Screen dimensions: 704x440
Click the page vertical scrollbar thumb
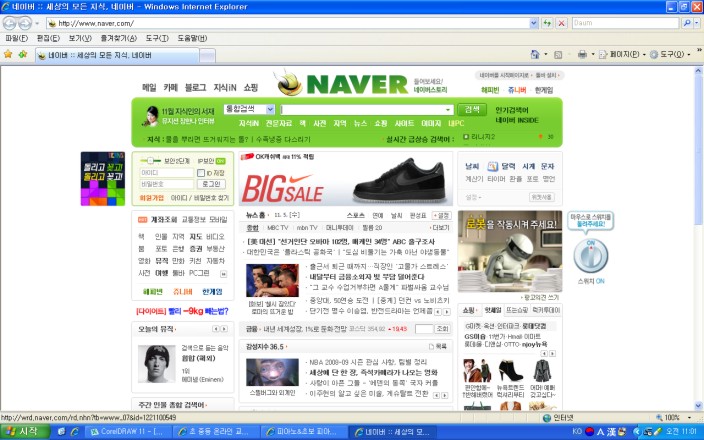point(698,150)
